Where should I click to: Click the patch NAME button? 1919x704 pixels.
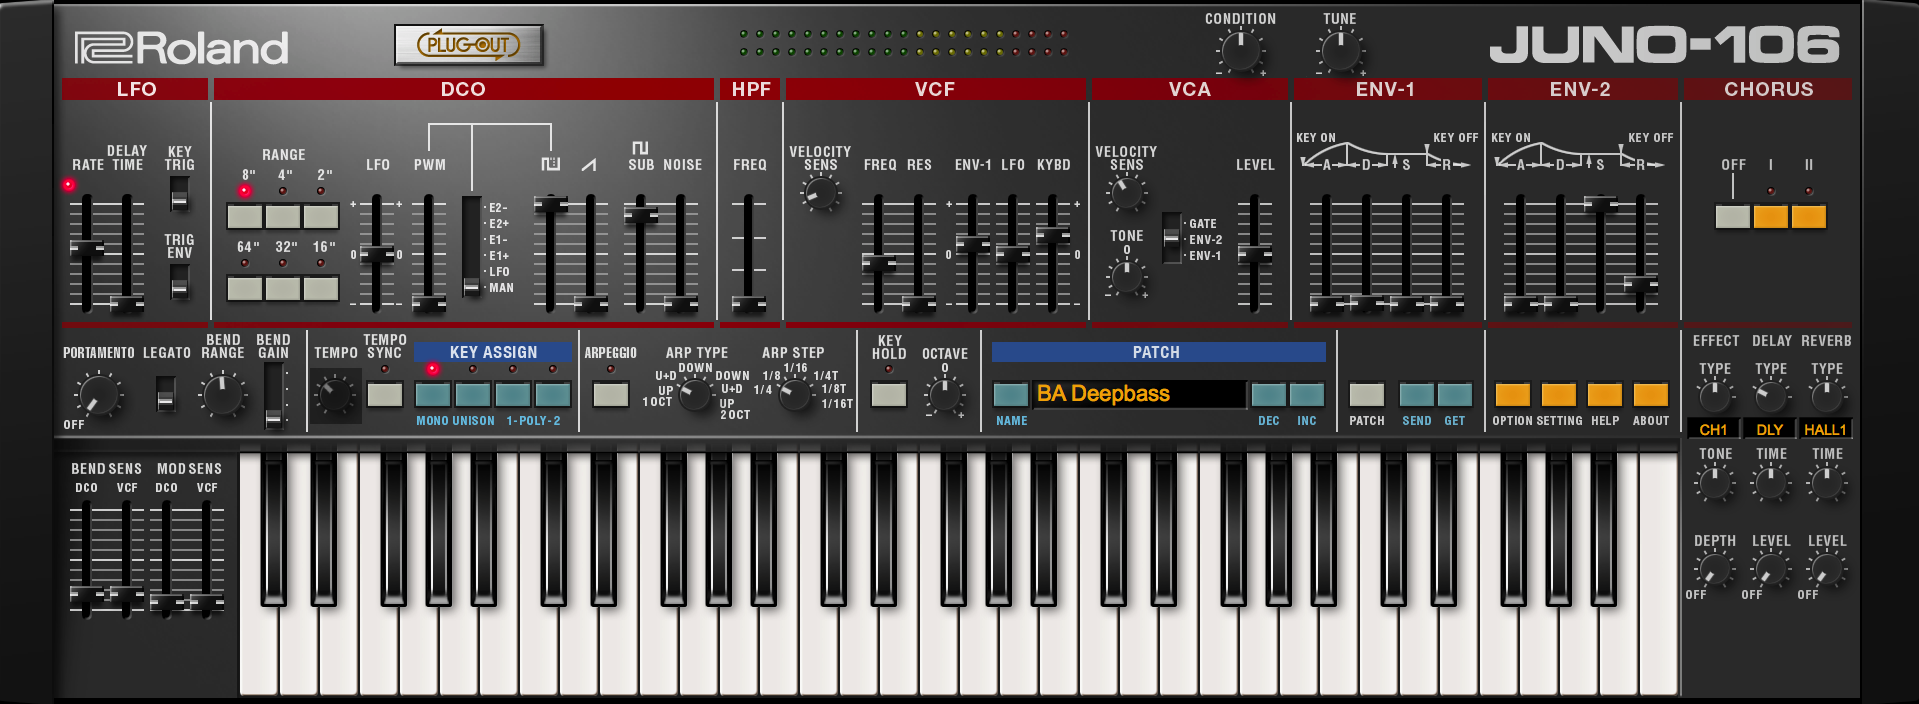(x=1011, y=394)
